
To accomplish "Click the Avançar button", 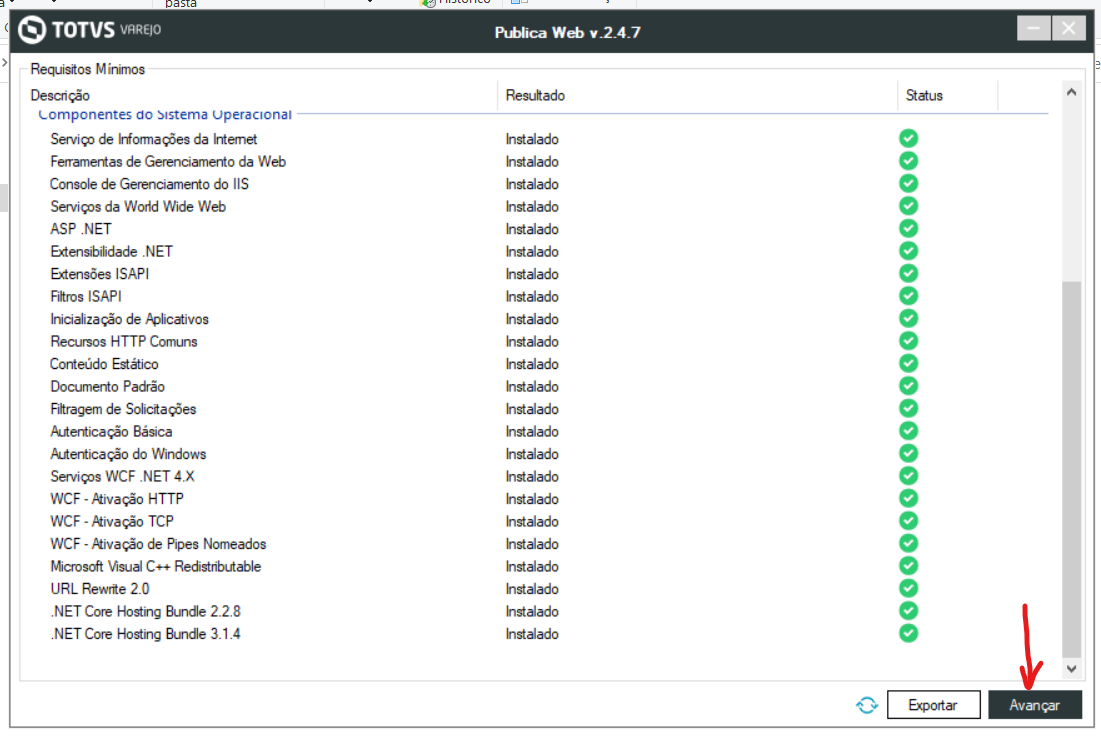I will (1034, 705).
